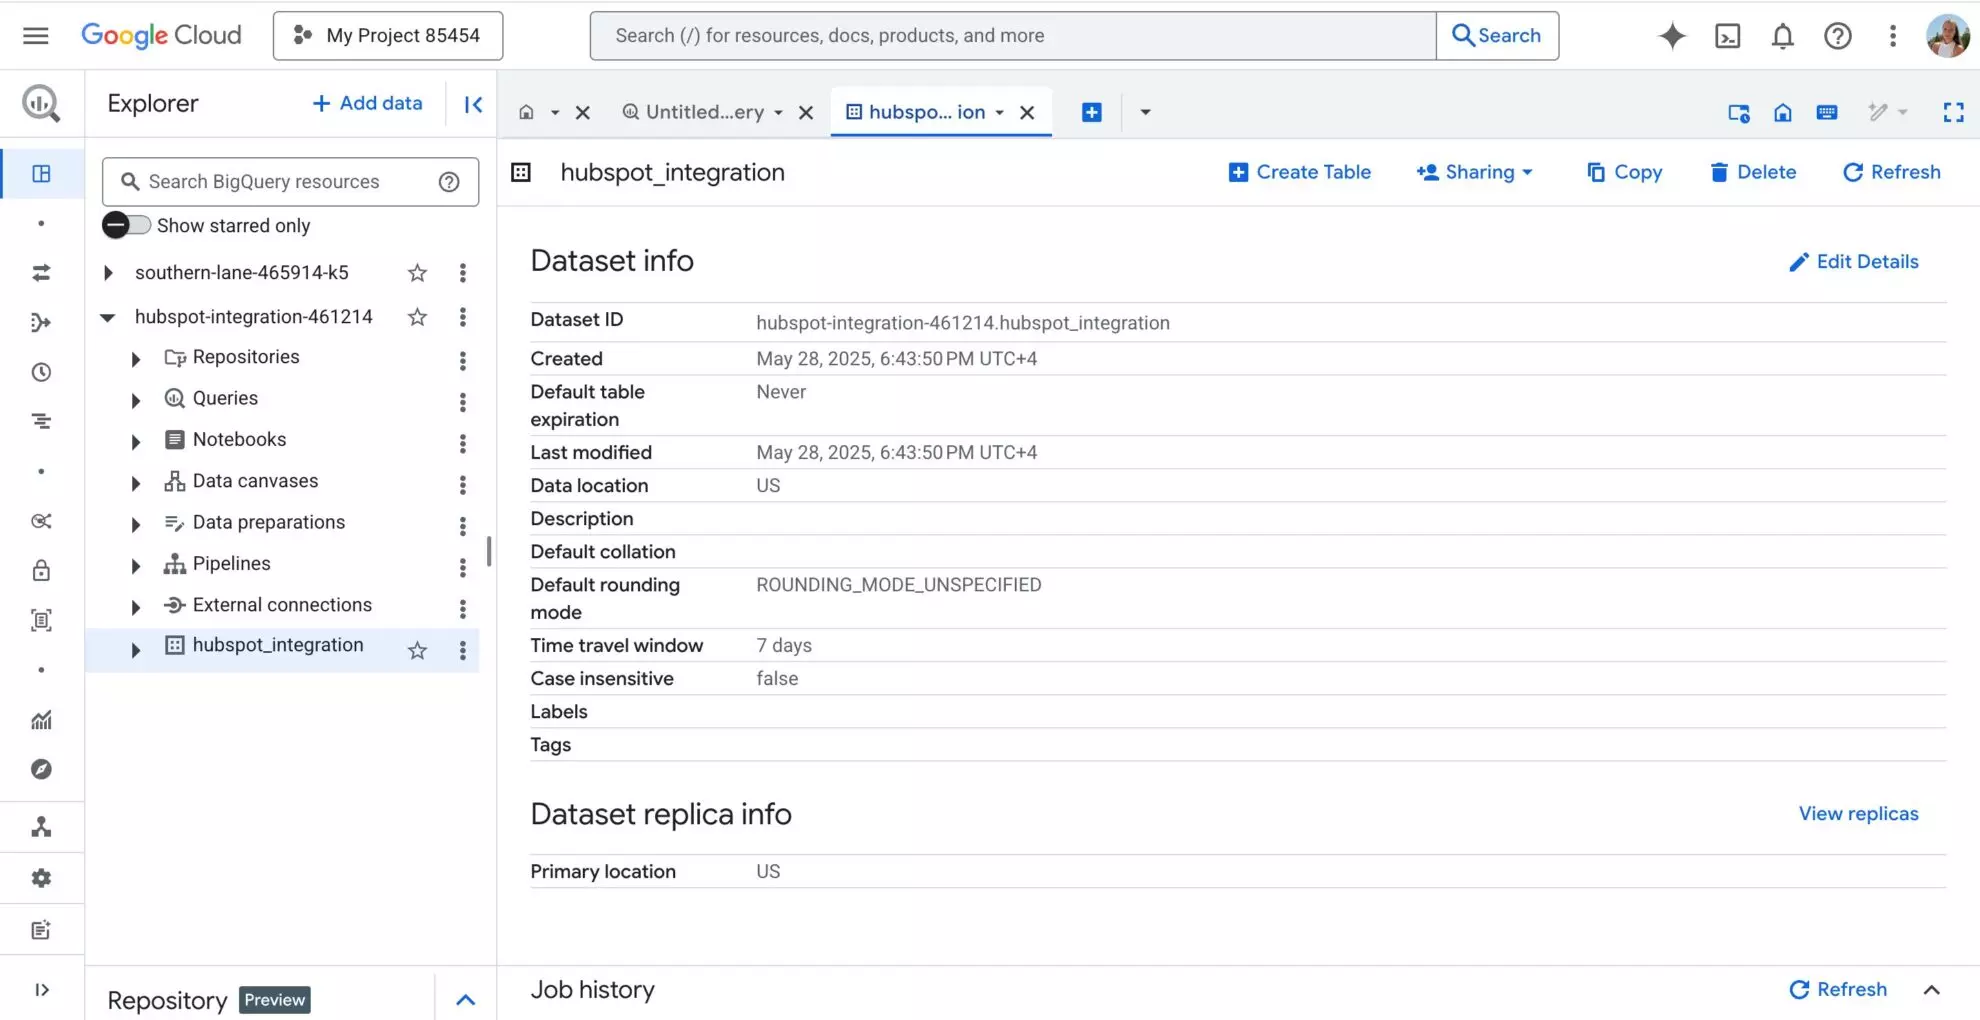The height and width of the screenshot is (1020, 1980).
Task: Expand the Data canvases node
Action: pos(136,484)
